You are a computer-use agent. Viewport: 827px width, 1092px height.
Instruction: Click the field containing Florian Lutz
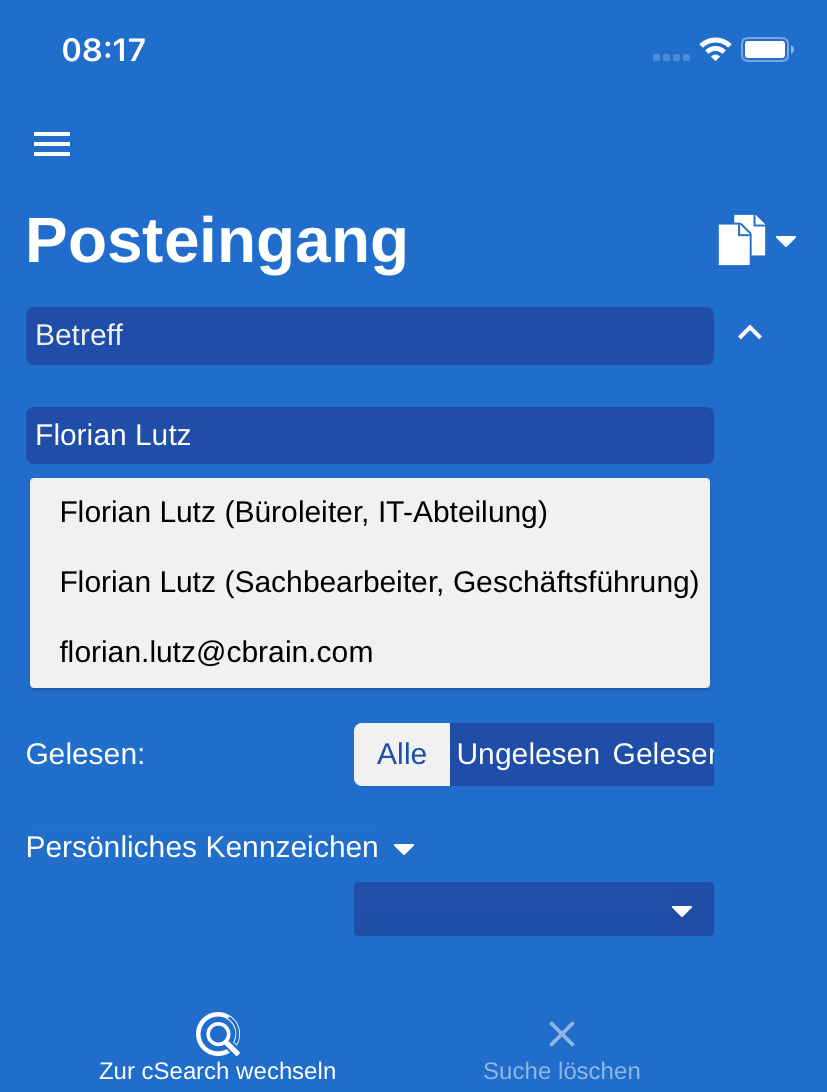370,436
